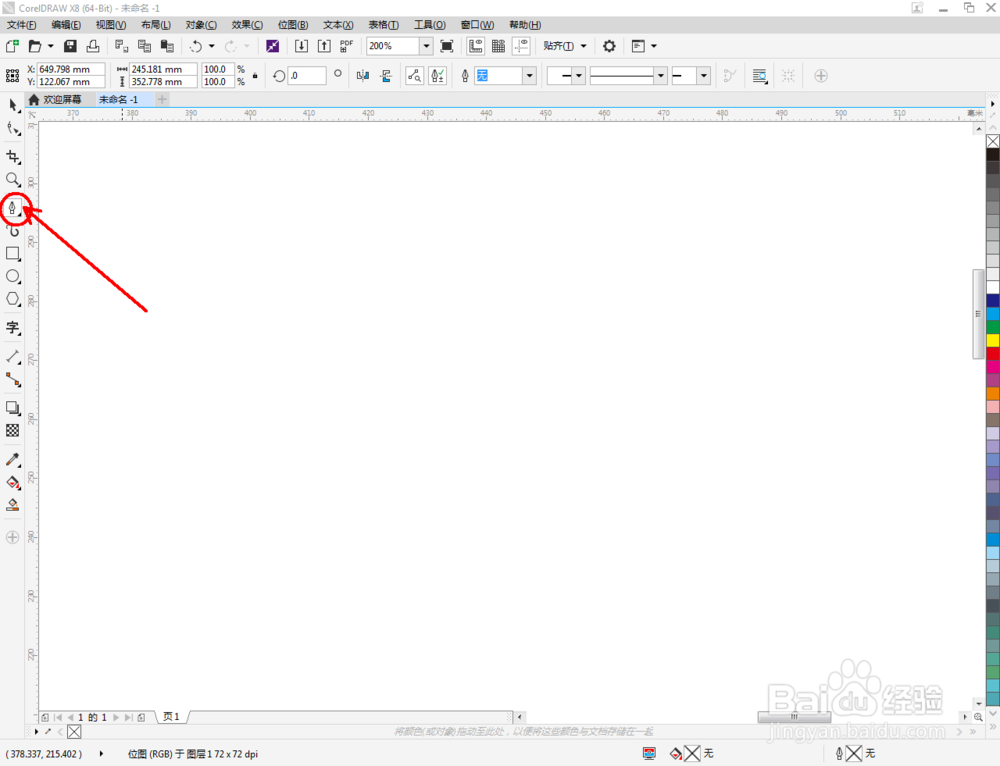This screenshot has height=766, width=1000.
Task: Choose the Zoom magnifier tool
Action: click(13, 180)
